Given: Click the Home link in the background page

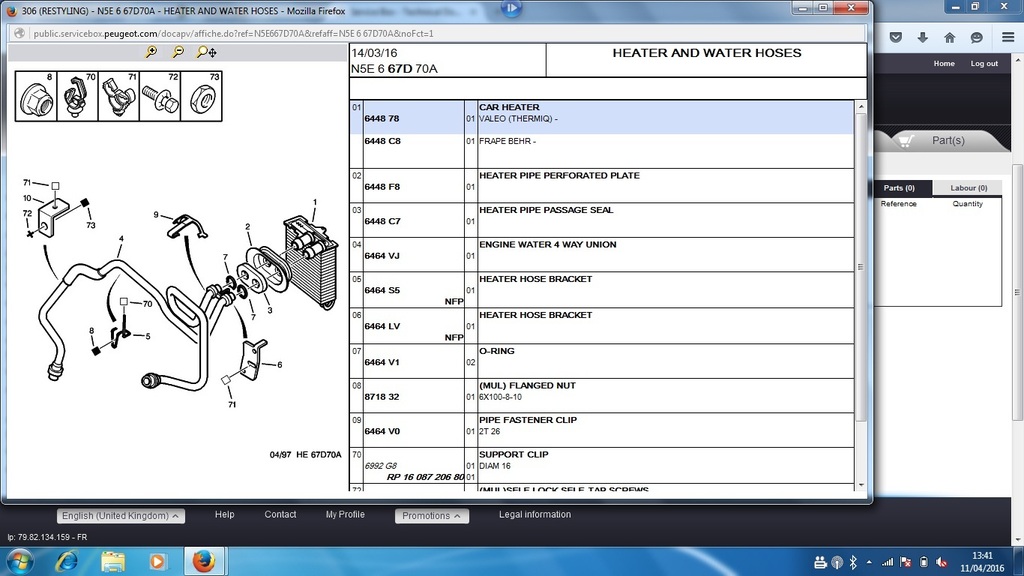Looking at the screenshot, I should (x=944, y=63).
